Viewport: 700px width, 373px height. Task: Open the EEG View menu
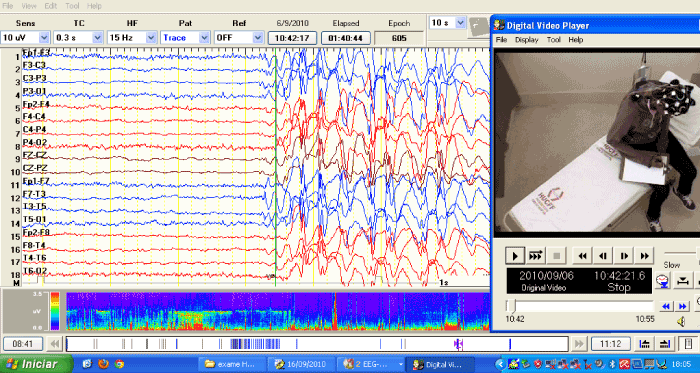pos(29,6)
